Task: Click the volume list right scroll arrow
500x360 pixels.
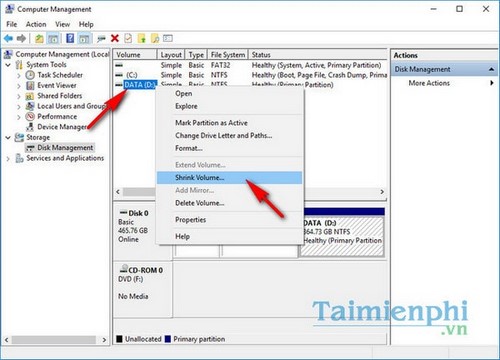Action: (x=382, y=192)
